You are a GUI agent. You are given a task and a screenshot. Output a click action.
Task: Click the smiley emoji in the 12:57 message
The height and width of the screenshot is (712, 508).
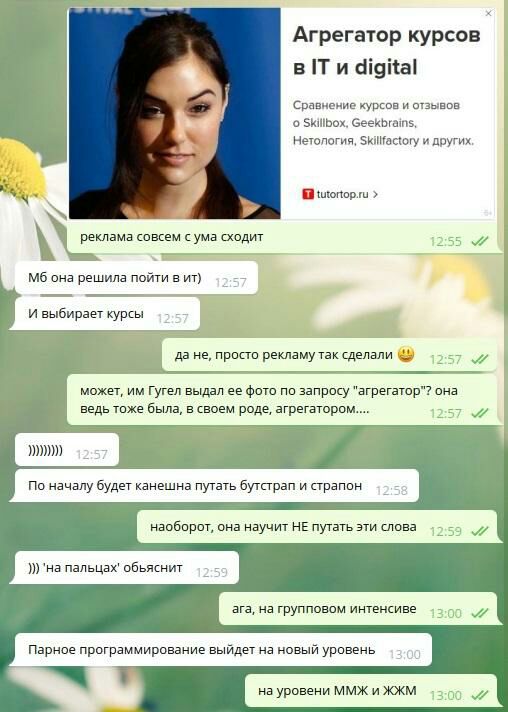tap(406, 354)
